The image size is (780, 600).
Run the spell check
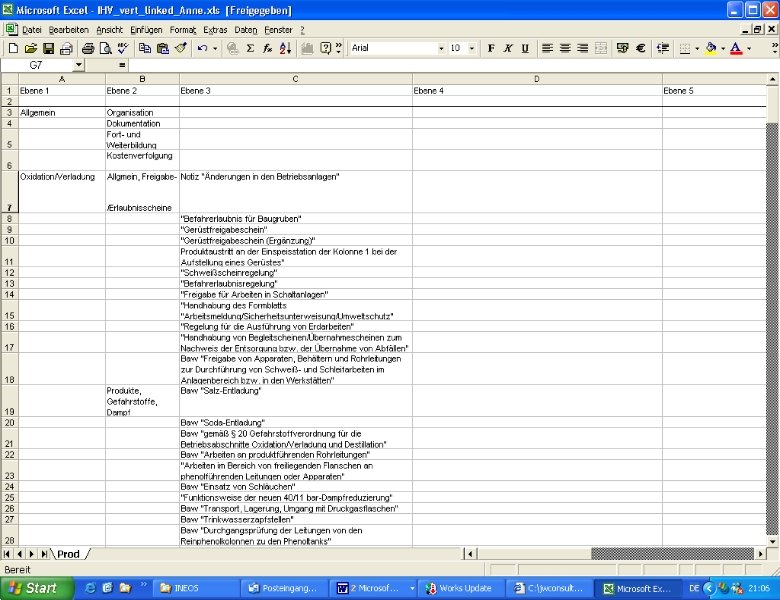click(123, 48)
